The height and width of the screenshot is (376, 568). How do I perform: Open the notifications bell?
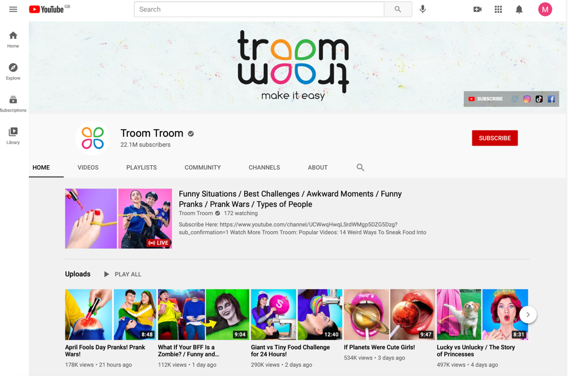pos(519,9)
